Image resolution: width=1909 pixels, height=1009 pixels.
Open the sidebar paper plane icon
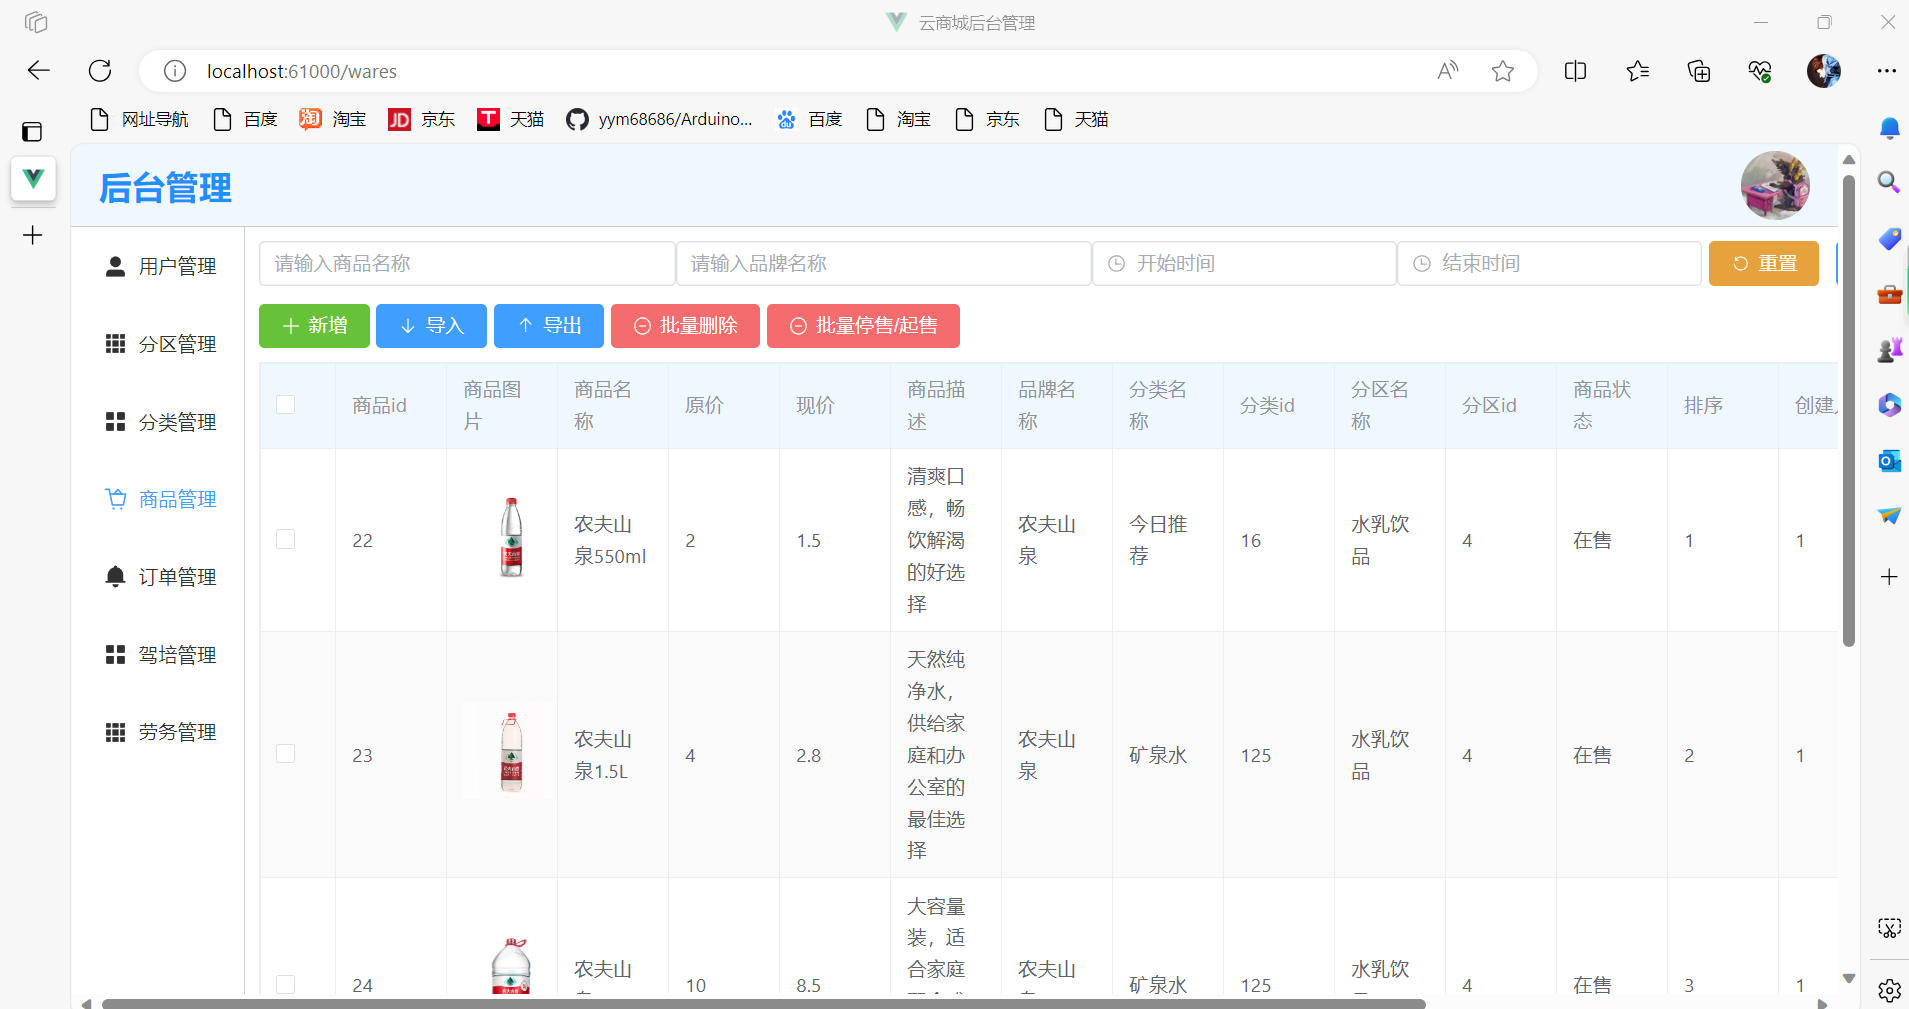tap(1889, 516)
